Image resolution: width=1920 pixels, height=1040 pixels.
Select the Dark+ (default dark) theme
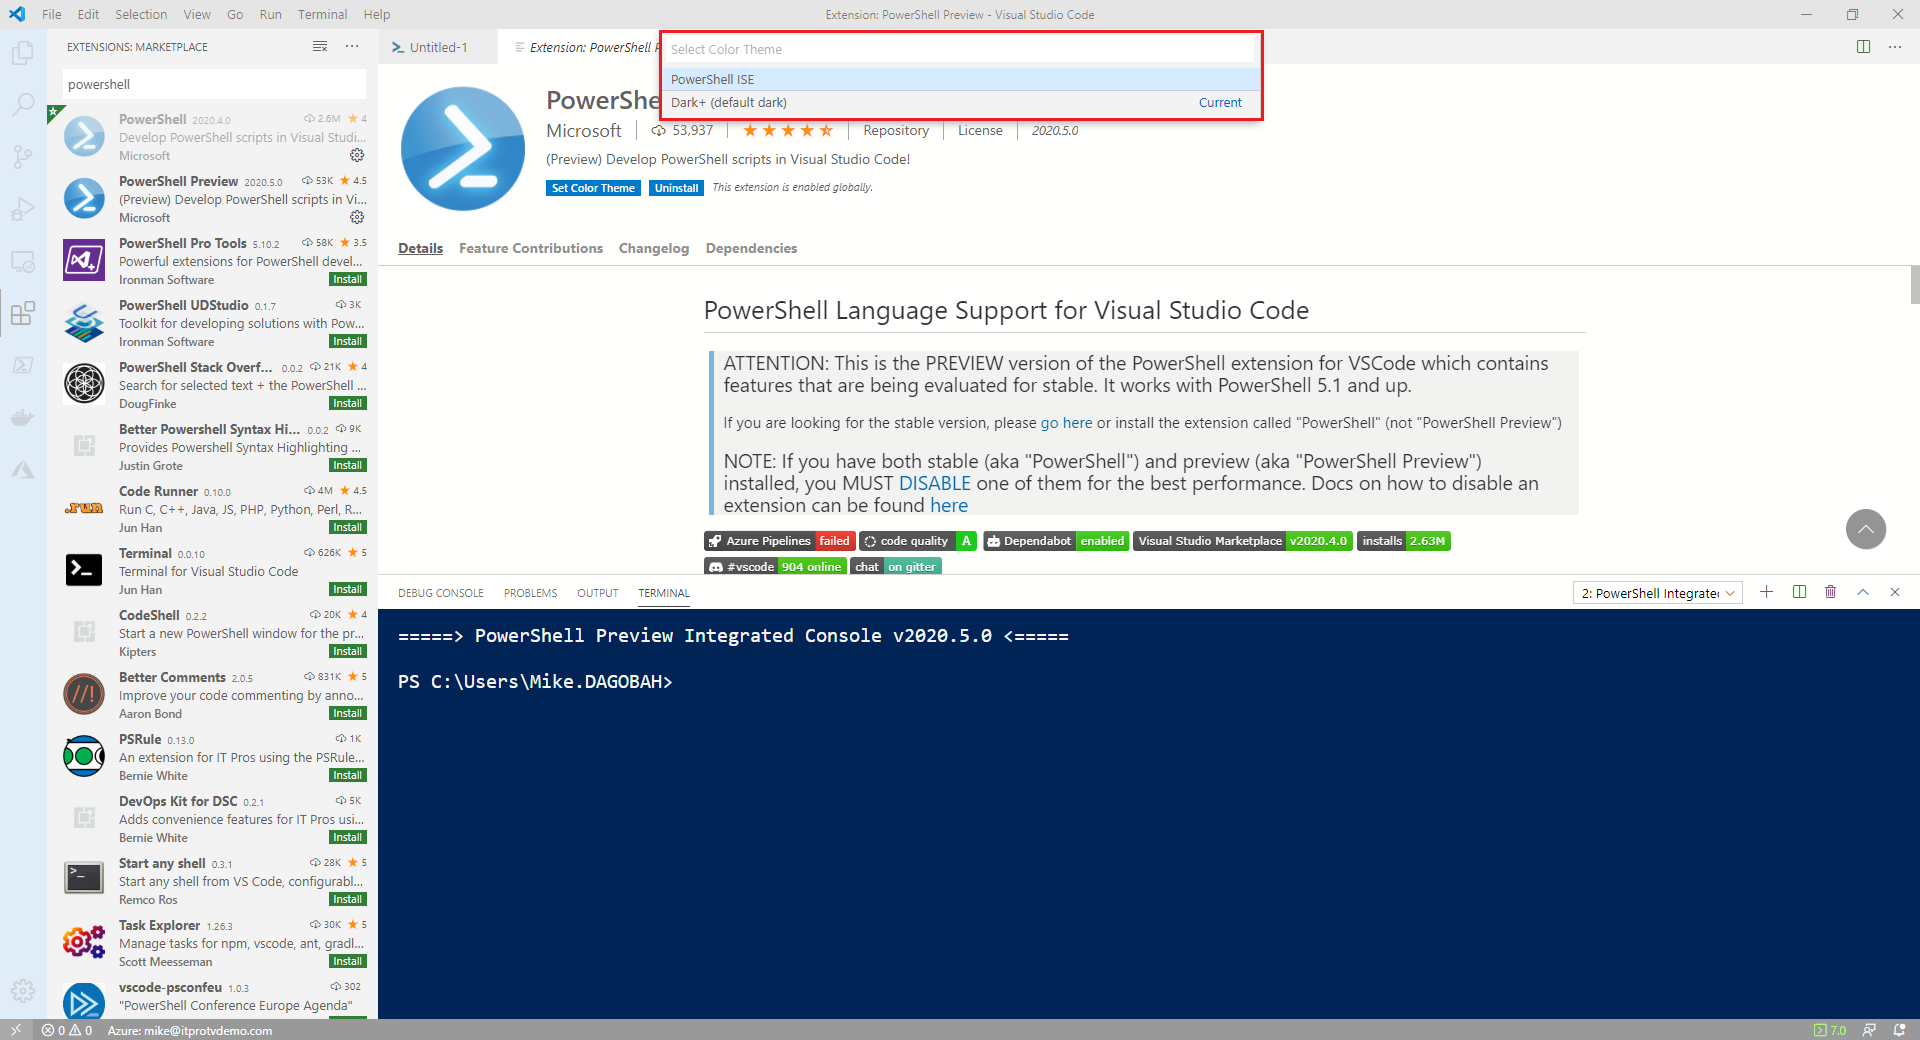point(960,102)
